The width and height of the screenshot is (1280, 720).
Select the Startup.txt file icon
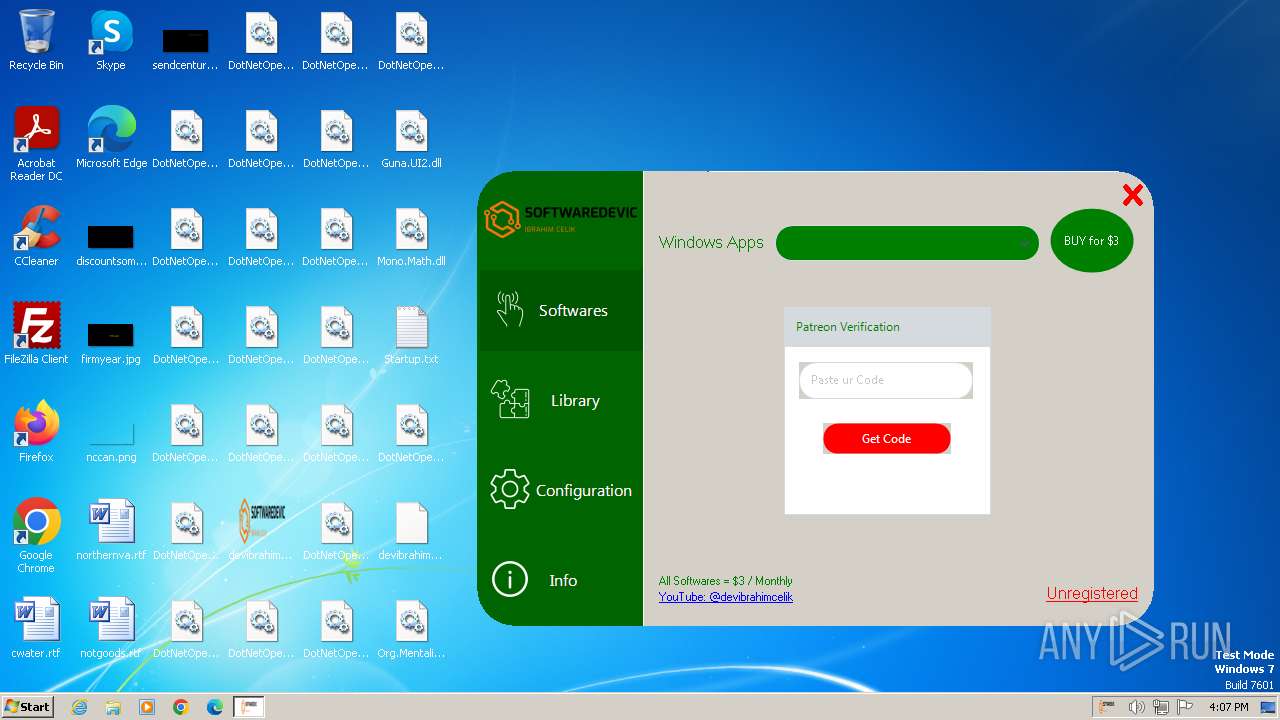tap(411, 334)
